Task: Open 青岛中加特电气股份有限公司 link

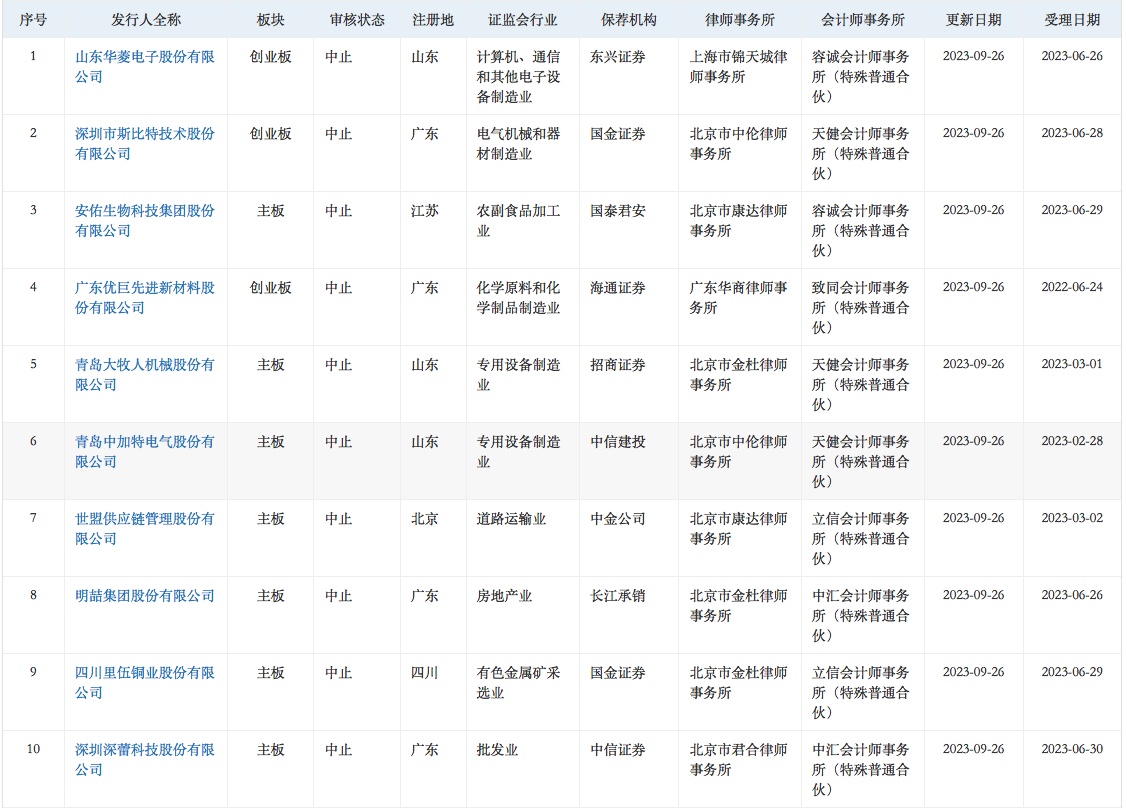Action: [144, 450]
